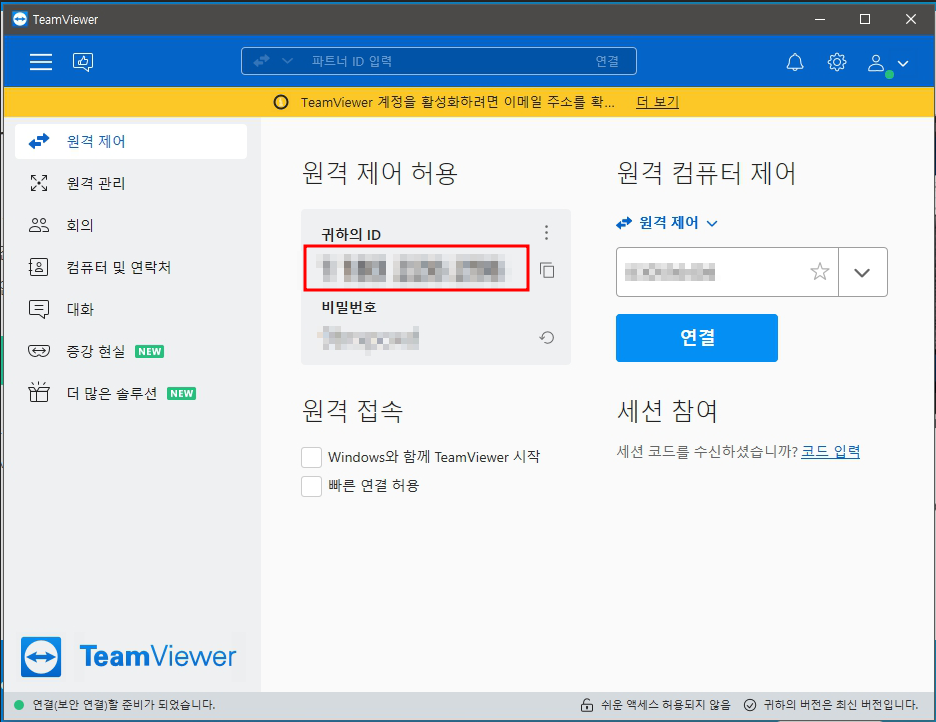
Task: Click the checkmark version status icon
Action: 750,705
